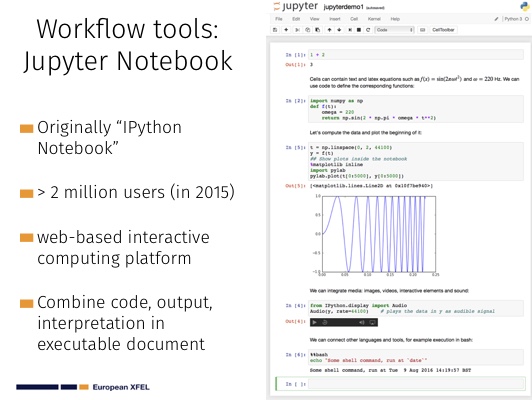
Task: Click the np.linspace code cell
Action: coord(416,161)
